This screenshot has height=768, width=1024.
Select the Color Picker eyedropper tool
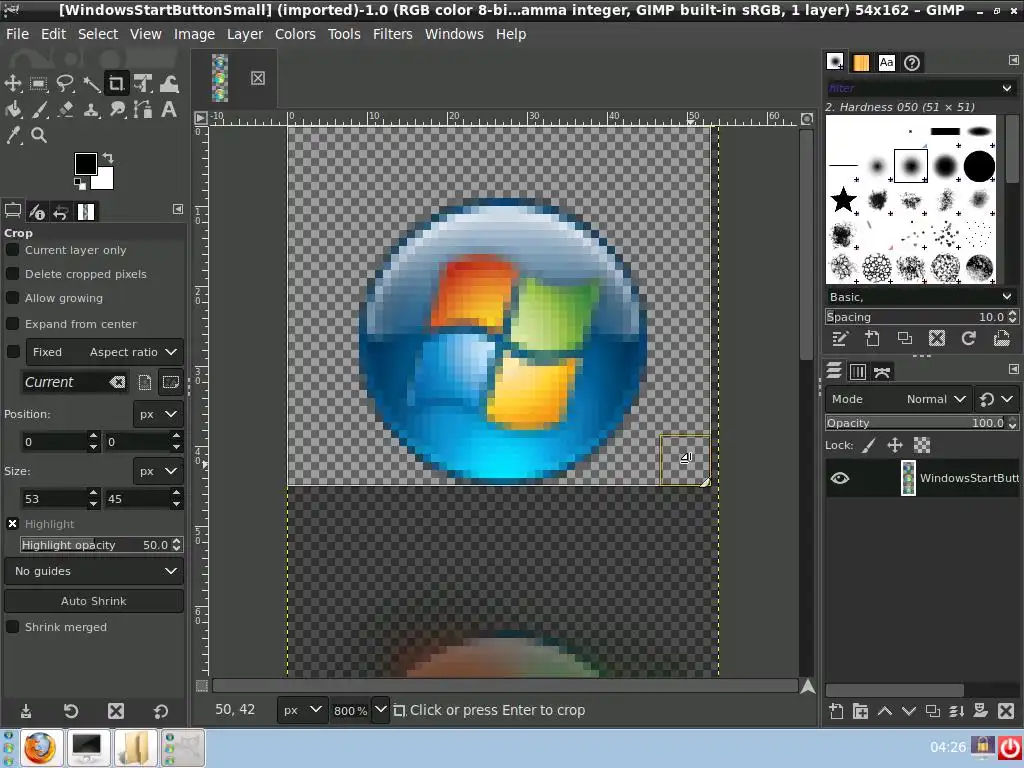13,135
